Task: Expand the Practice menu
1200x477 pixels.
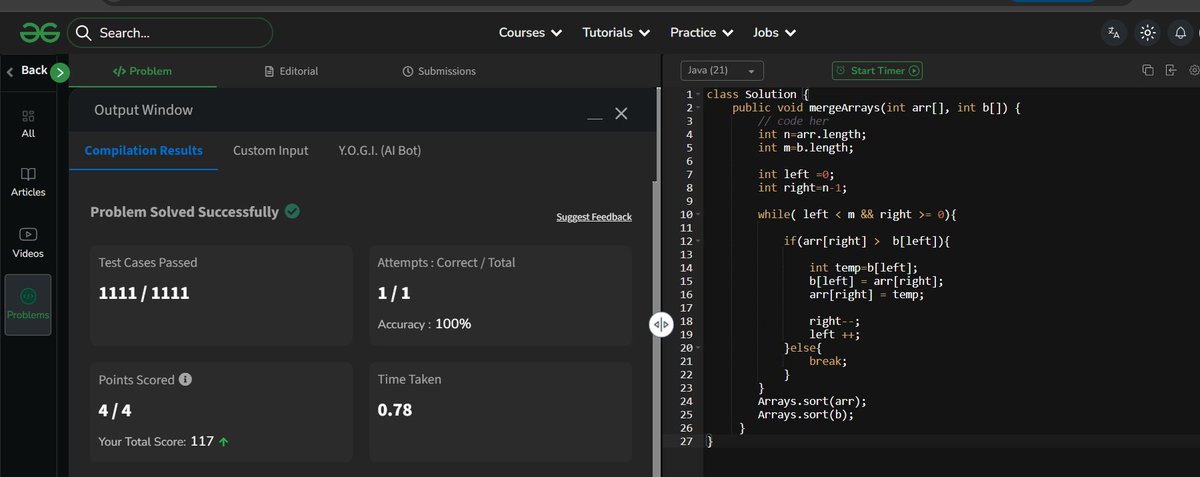Action: coord(701,33)
